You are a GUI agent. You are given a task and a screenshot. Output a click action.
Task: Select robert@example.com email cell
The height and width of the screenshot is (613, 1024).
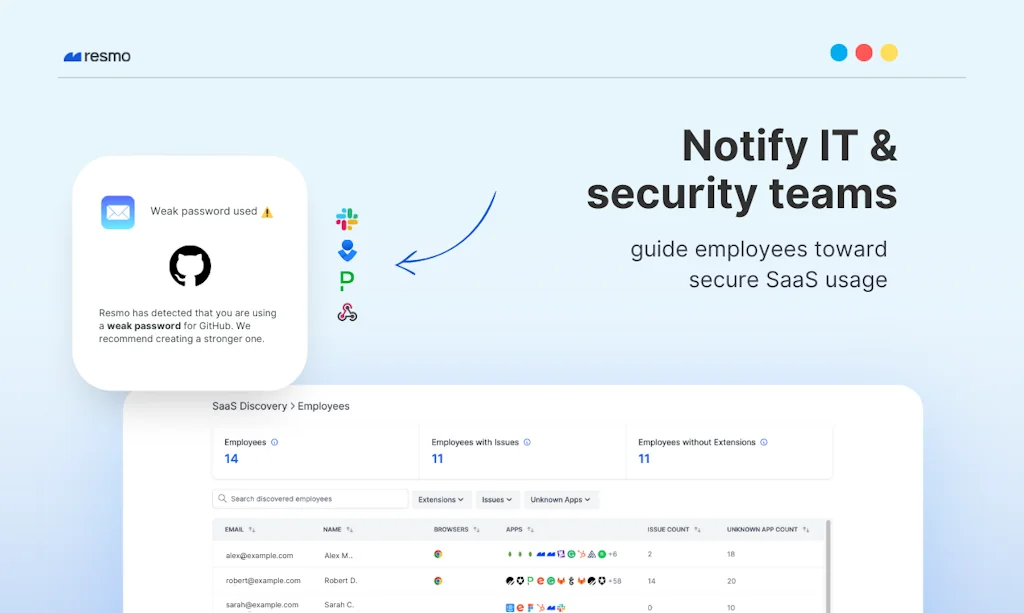pyautogui.click(x=263, y=580)
